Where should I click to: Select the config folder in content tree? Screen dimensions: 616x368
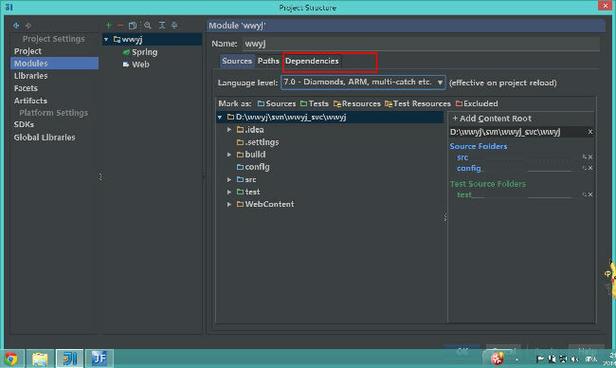[x=253, y=167]
